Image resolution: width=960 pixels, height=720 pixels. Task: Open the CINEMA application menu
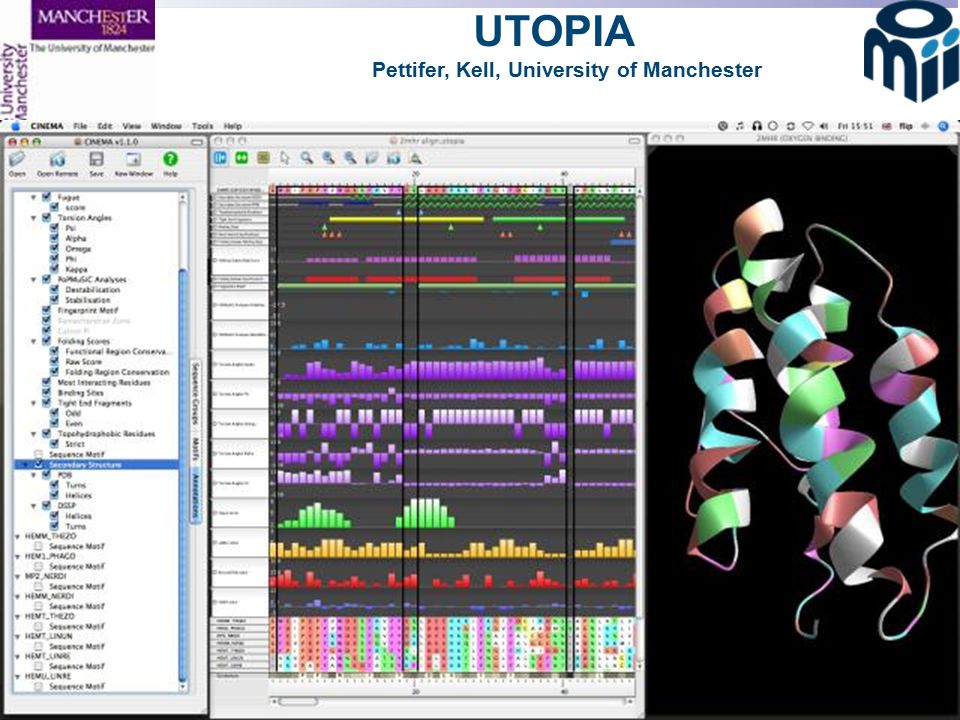(47, 126)
